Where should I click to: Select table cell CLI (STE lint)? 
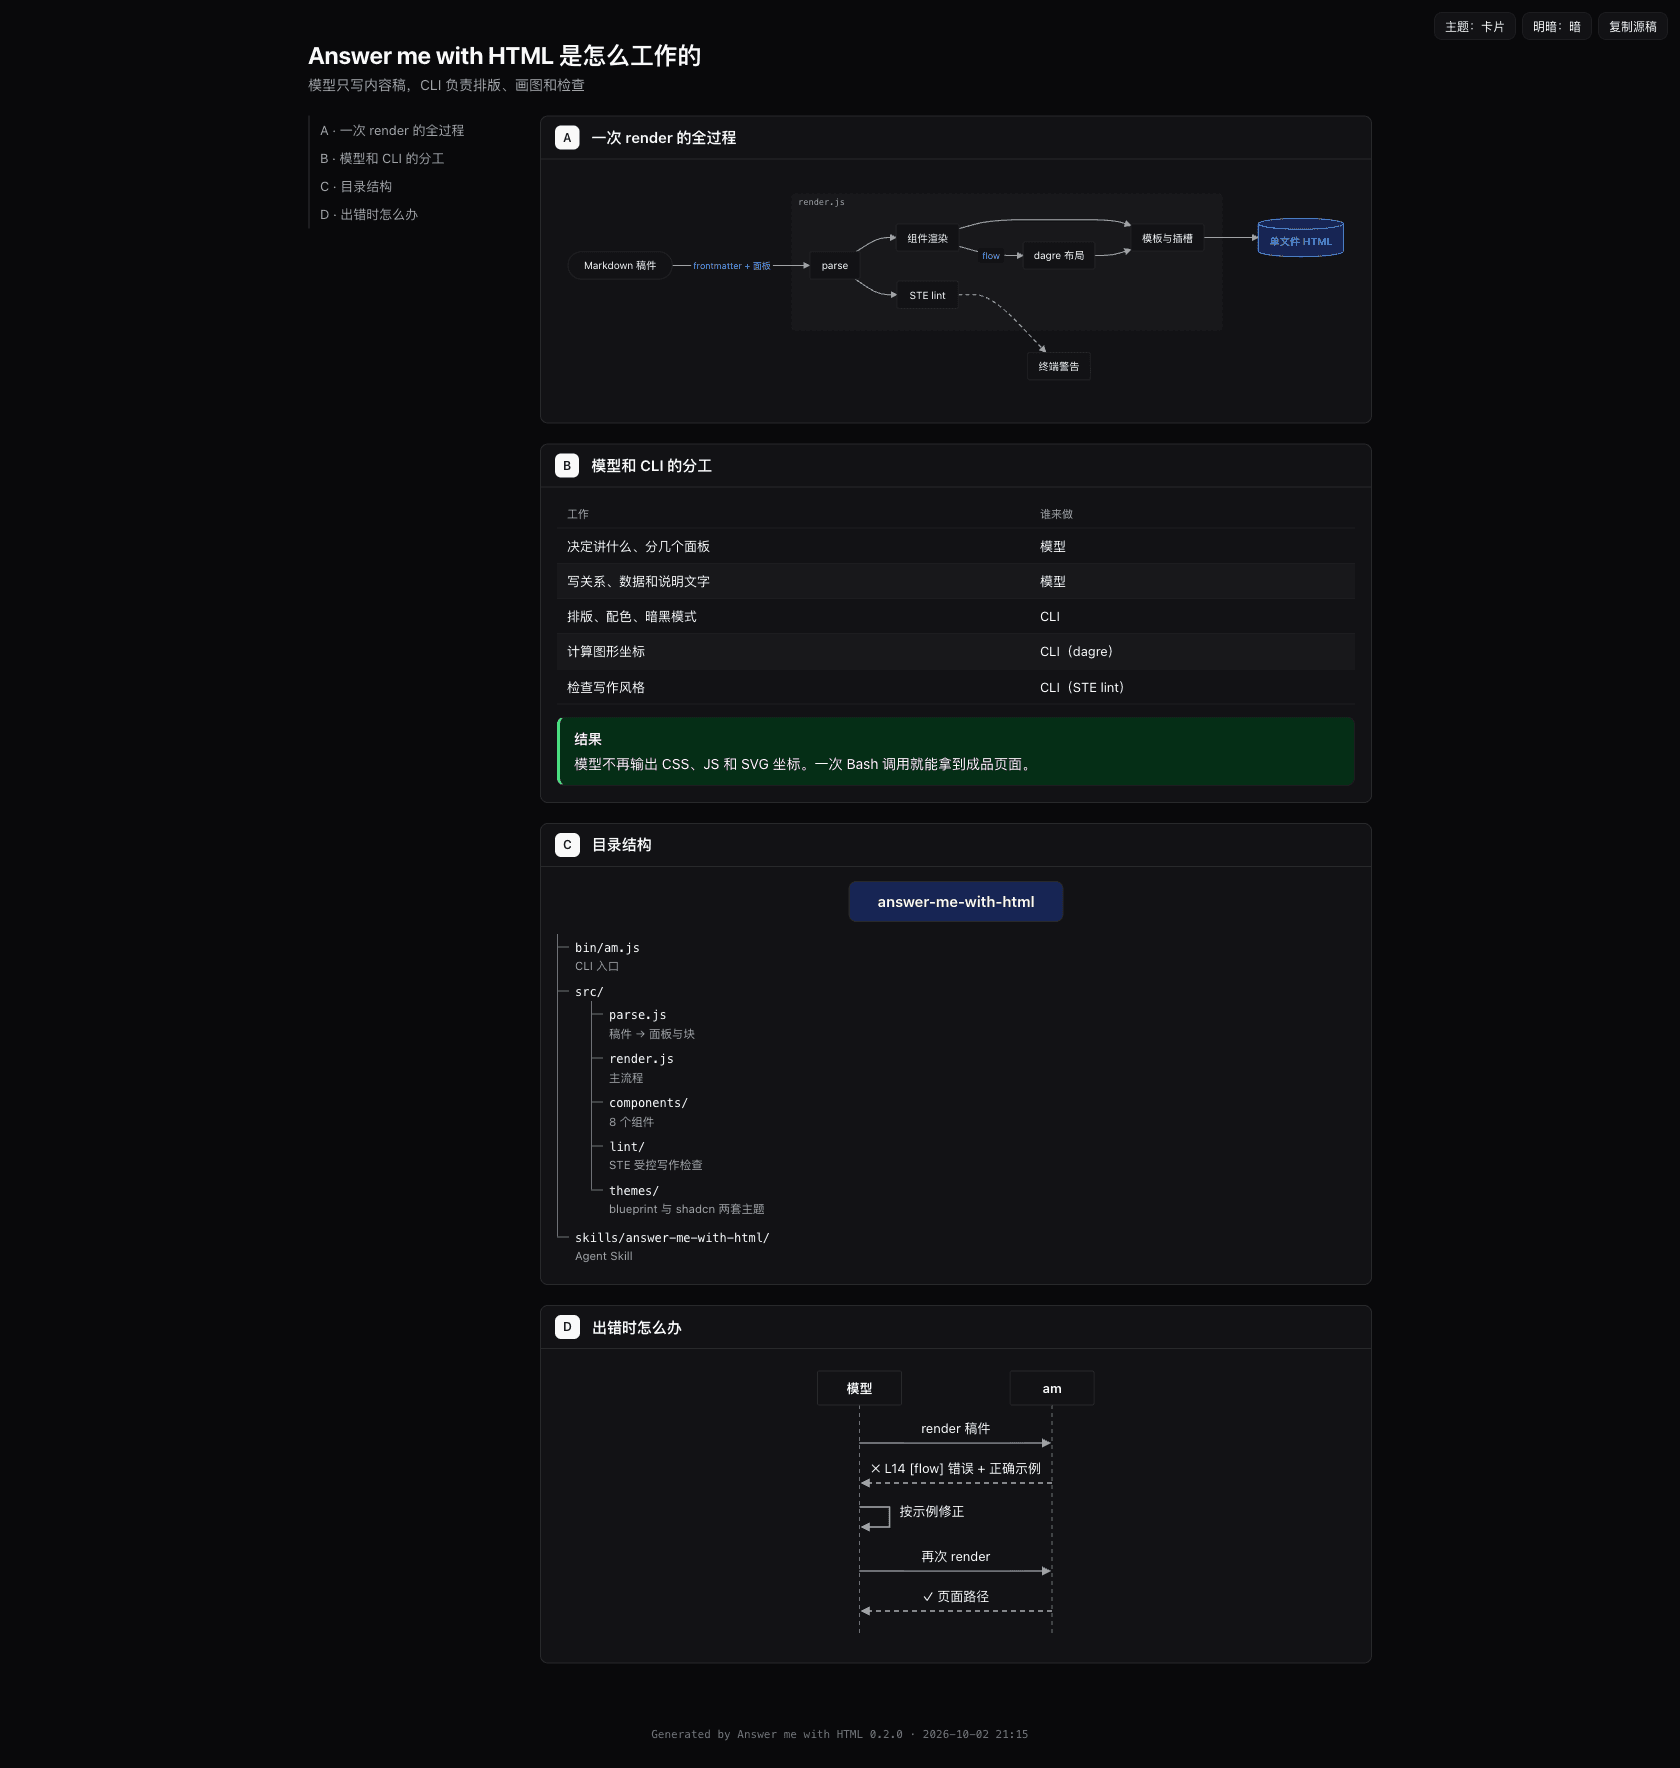click(1082, 688)
